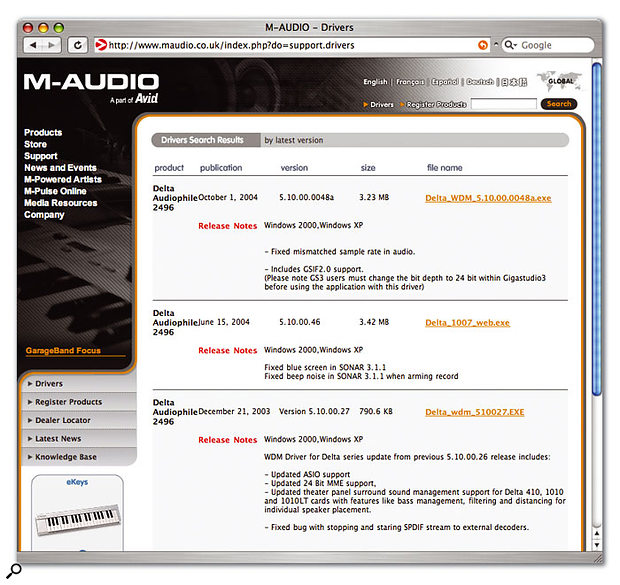Click the site search text box
The image size is (620, 585).
(503, 104)
